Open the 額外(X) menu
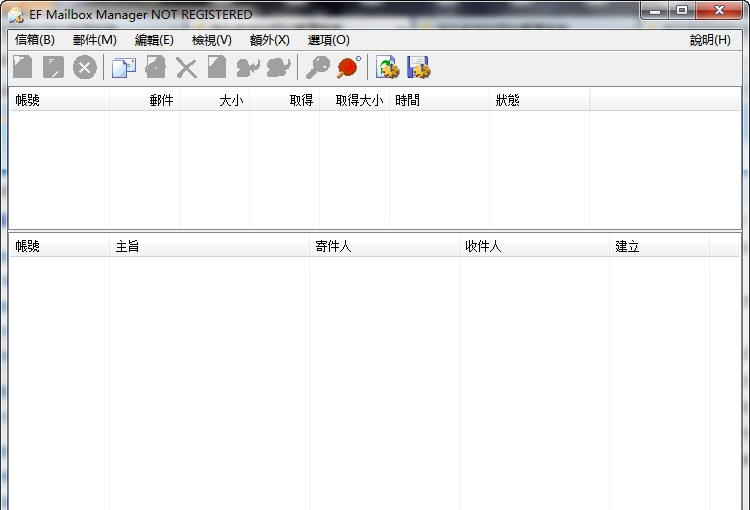This screenshot has height=510, width=750. 270,40
